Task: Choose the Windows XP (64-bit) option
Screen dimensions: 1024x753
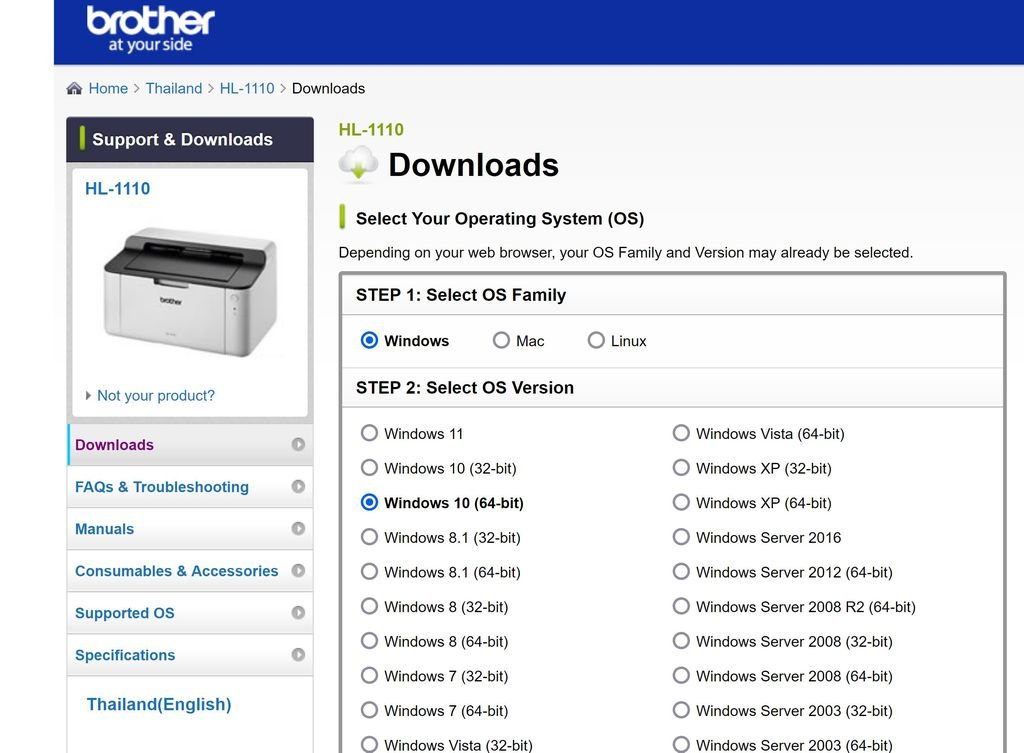Action: point(681,502)
